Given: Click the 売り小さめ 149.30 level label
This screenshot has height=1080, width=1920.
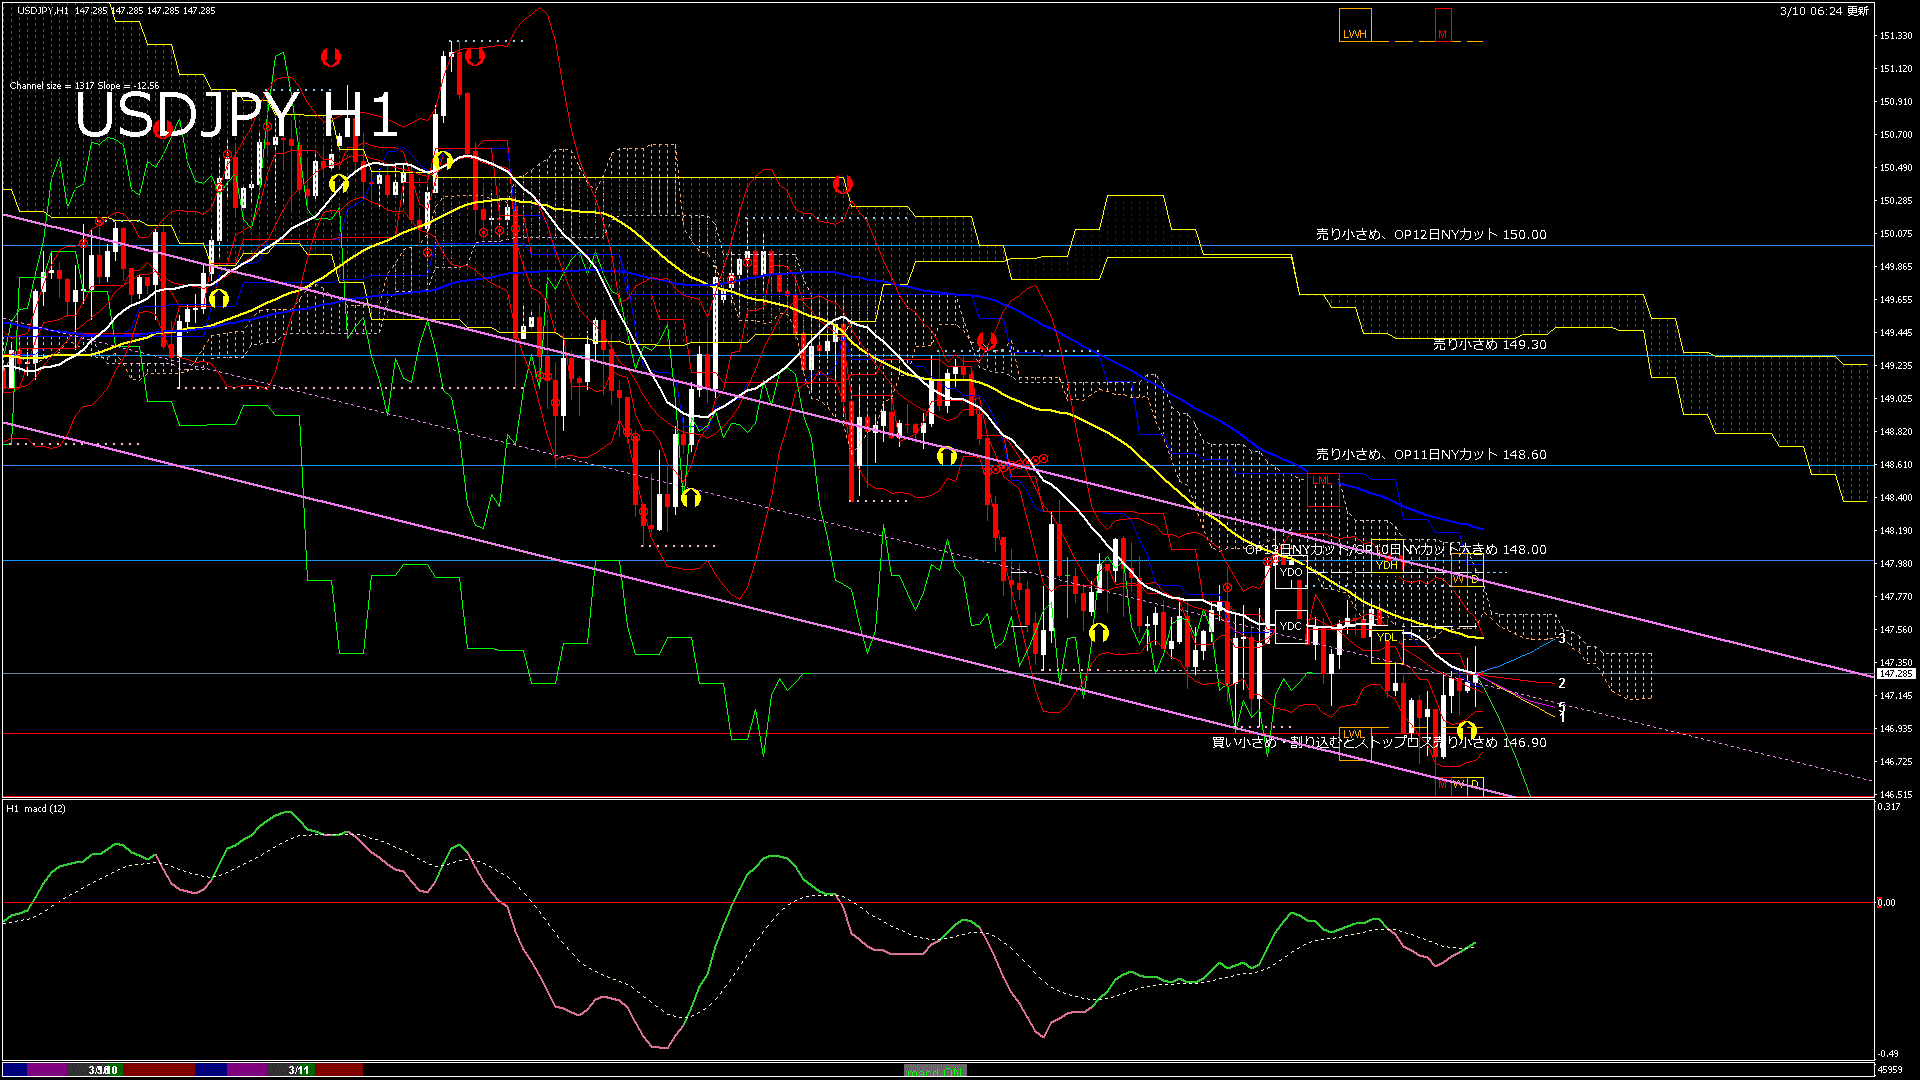Looking at the screenshot, I should 1489,344.
